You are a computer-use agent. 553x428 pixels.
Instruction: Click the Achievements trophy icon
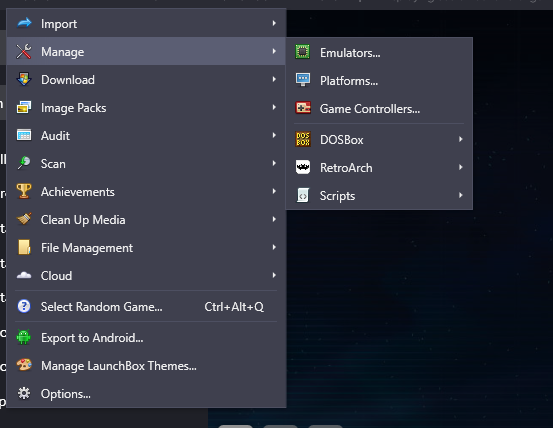pos(24,191)
